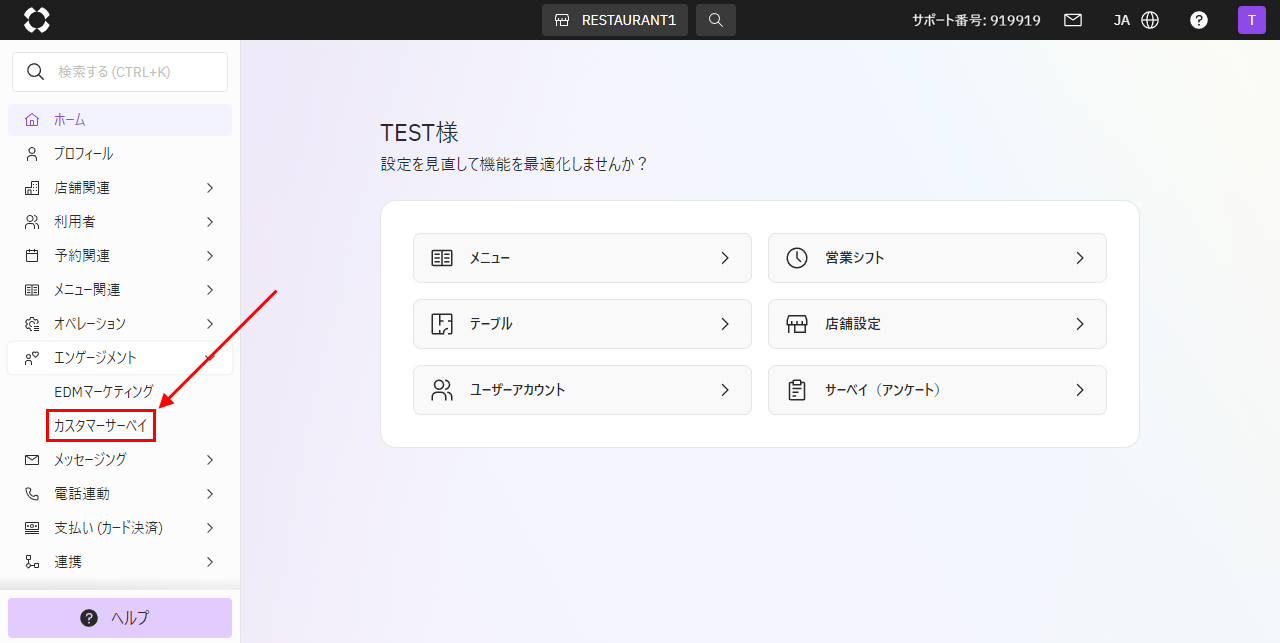1280x643 pixels.
Task: Expand the 店舗関連 sidebar section
Action: pos(120,188)
